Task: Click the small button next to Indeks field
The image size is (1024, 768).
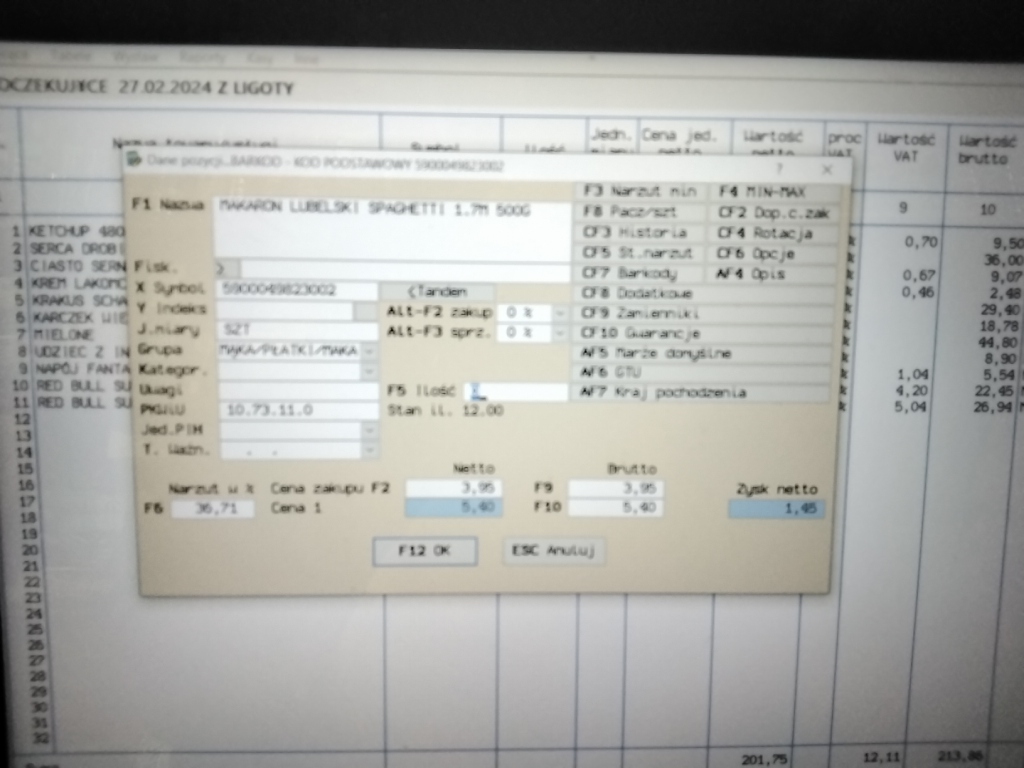Action: (366, 311)
